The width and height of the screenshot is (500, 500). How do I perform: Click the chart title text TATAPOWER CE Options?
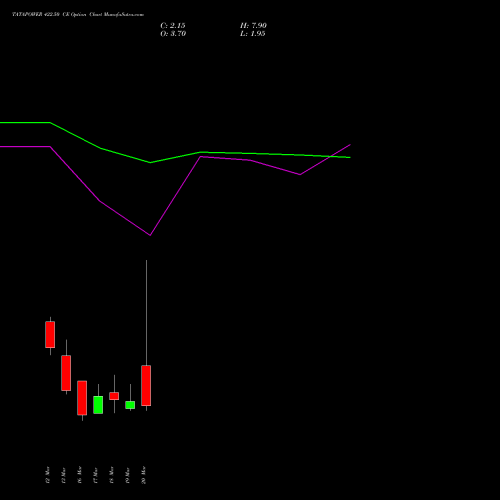coord(78,15)
